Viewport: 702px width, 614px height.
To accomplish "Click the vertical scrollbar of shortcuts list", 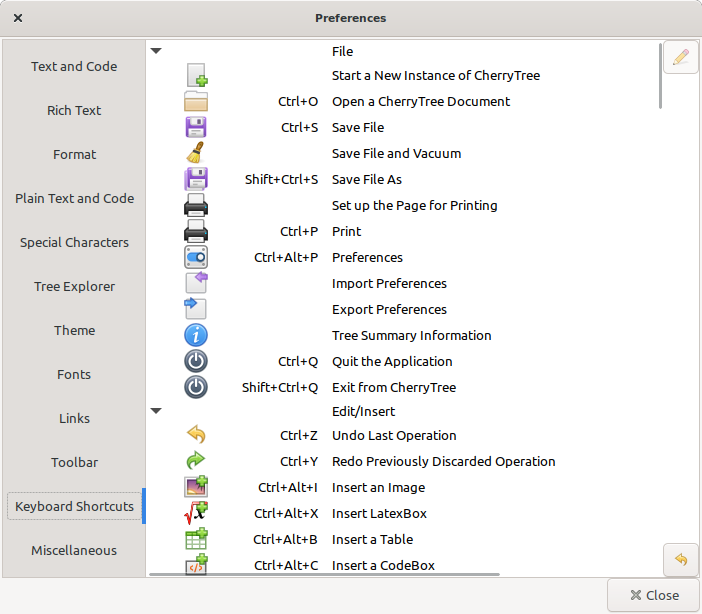I will (x=660, y=76).
